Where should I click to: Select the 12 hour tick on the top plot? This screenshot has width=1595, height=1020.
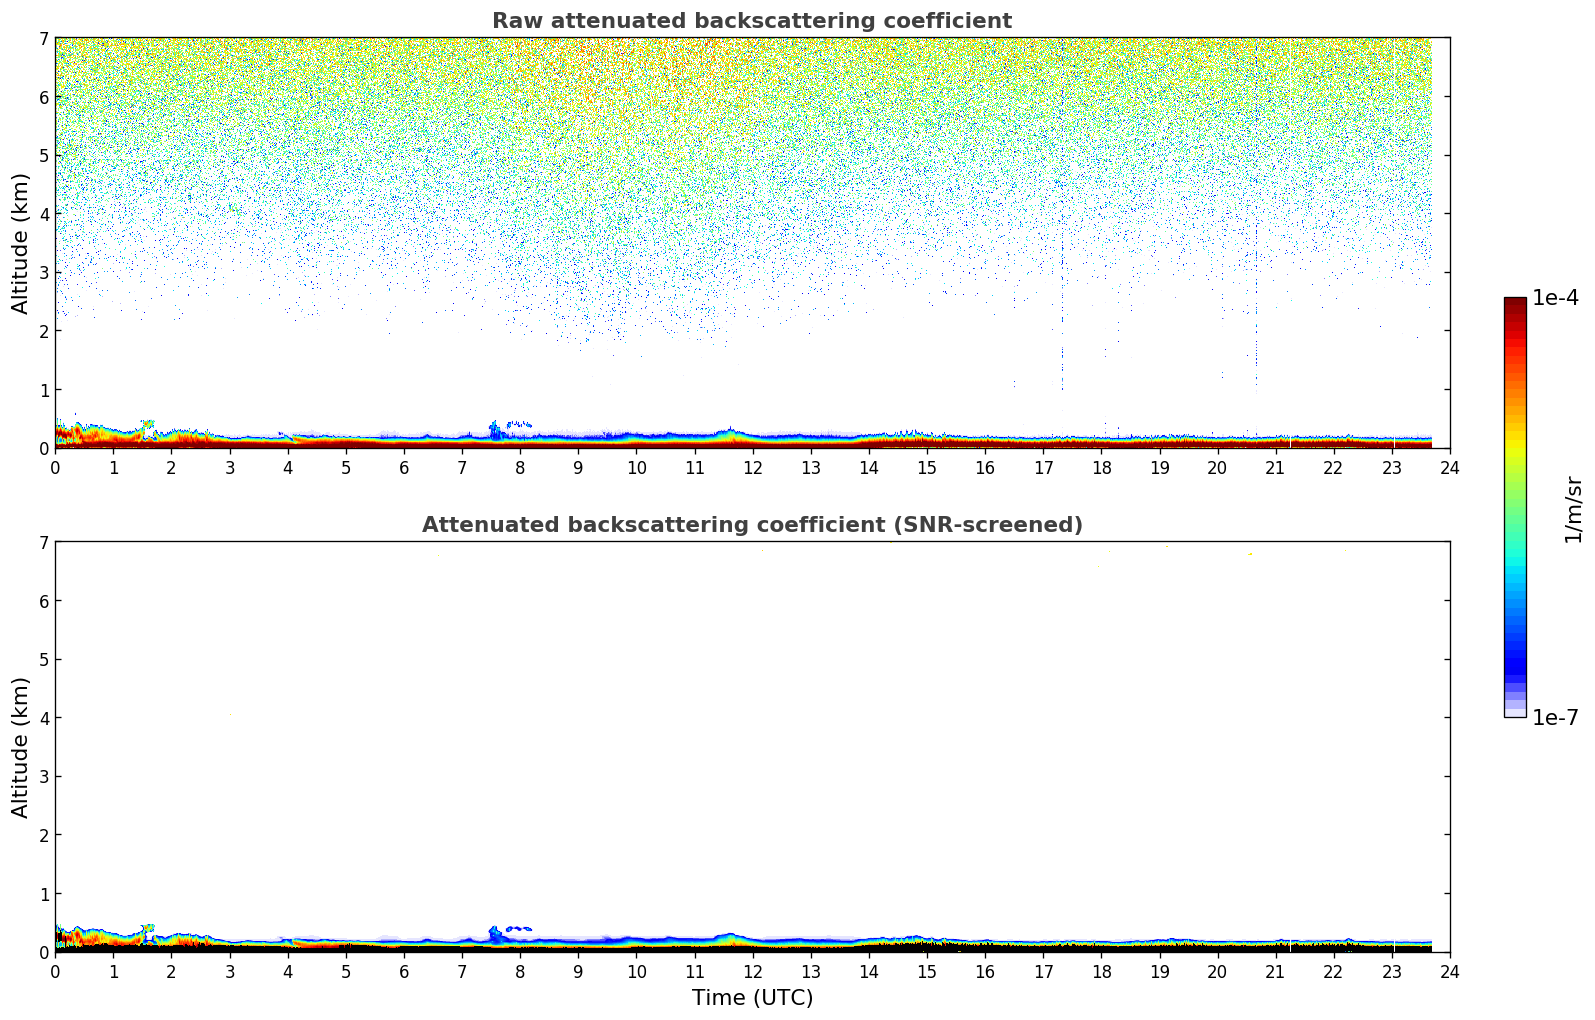tap(752, 467)
